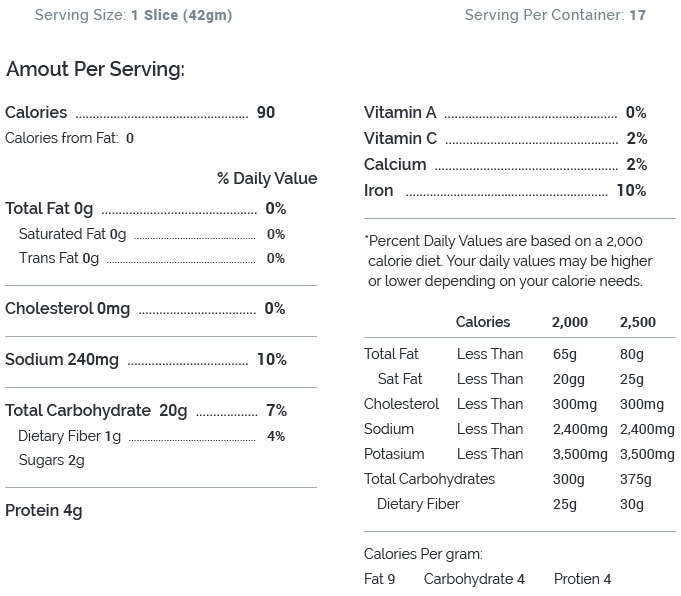Click the Calories from Fat line
Image resolution: width=681 pixels, height=596 pixels.
(69, 138)
